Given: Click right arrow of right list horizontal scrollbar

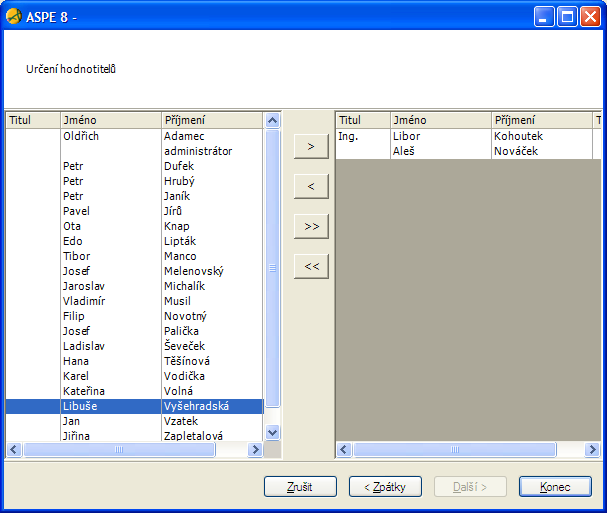Looking at the screenshot, I should [592, 450].
